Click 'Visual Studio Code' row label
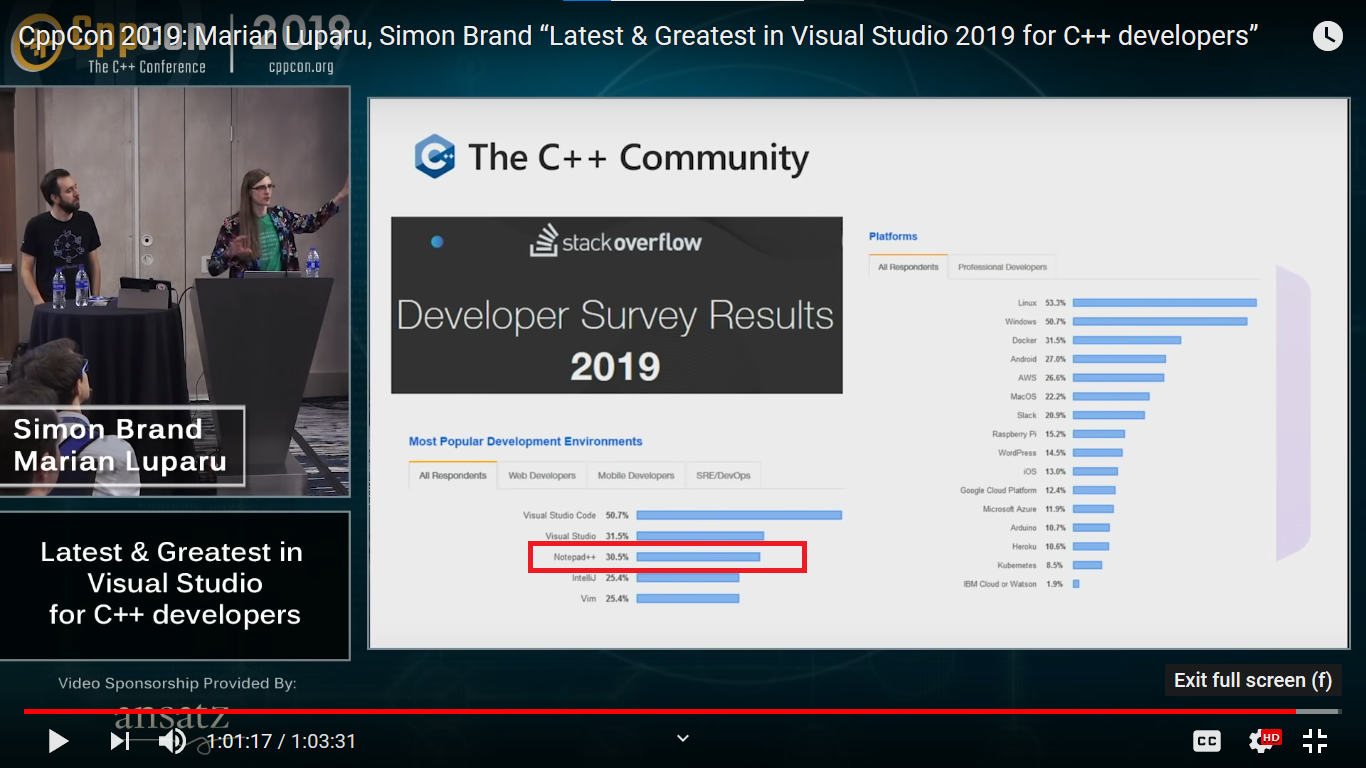 561,516
